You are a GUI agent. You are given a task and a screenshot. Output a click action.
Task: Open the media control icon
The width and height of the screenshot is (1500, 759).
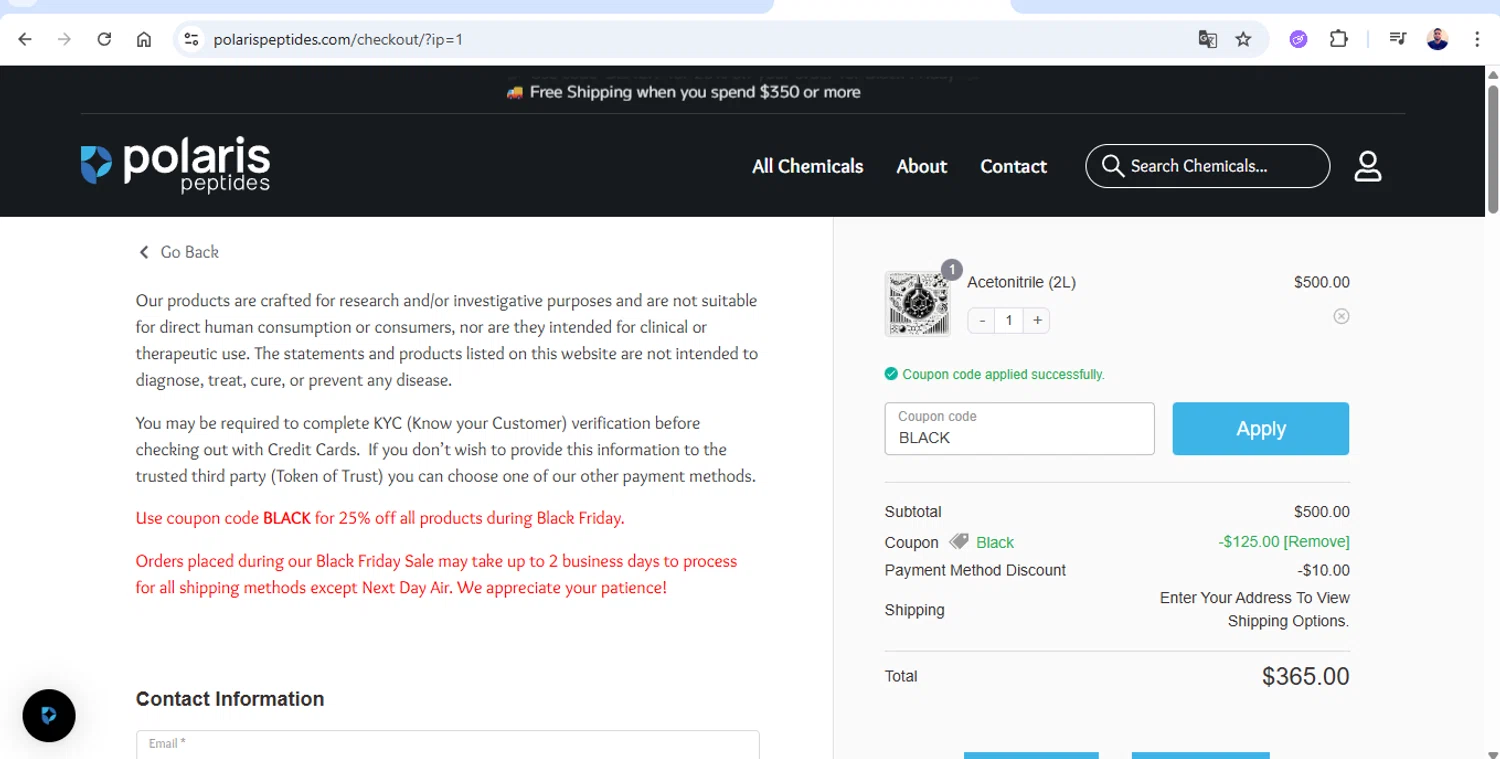coord(1398,39)
